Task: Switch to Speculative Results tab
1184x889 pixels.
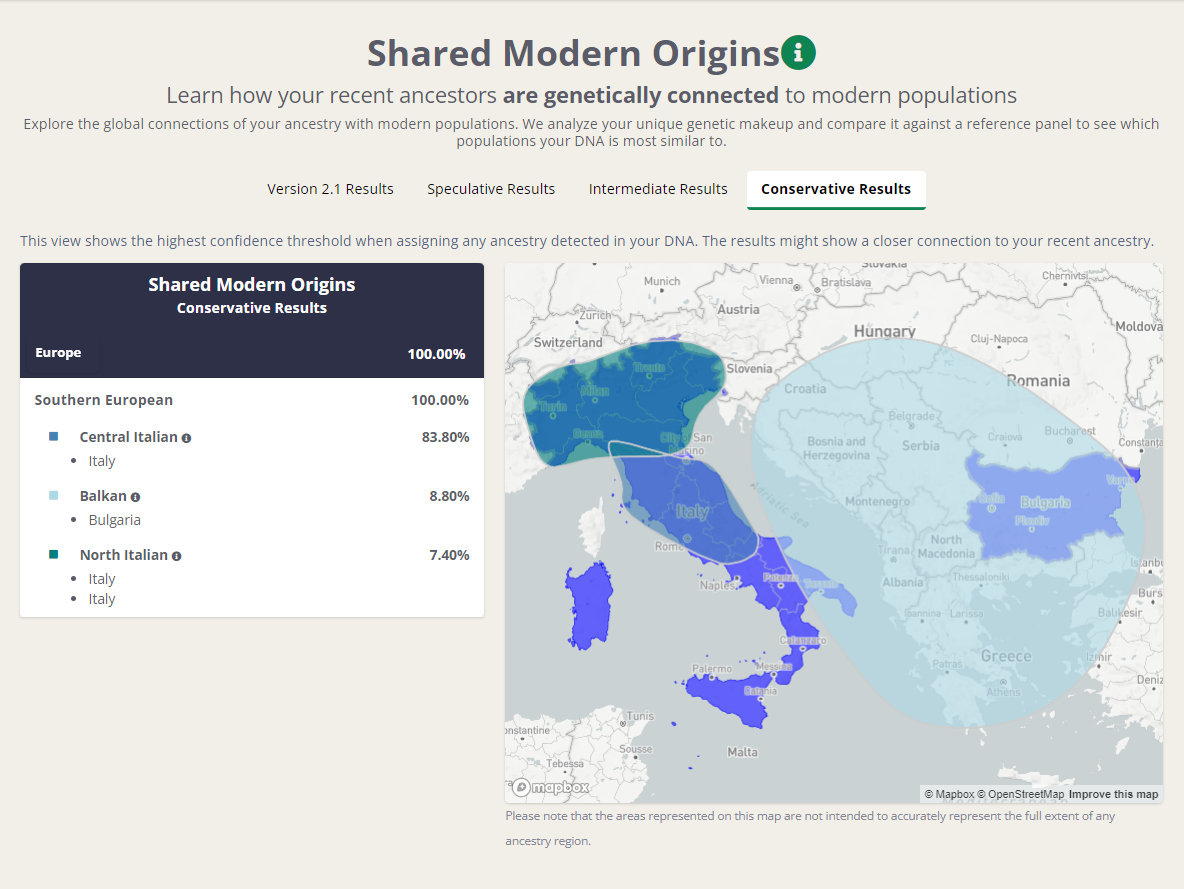Action: click(x=491, y=189)
